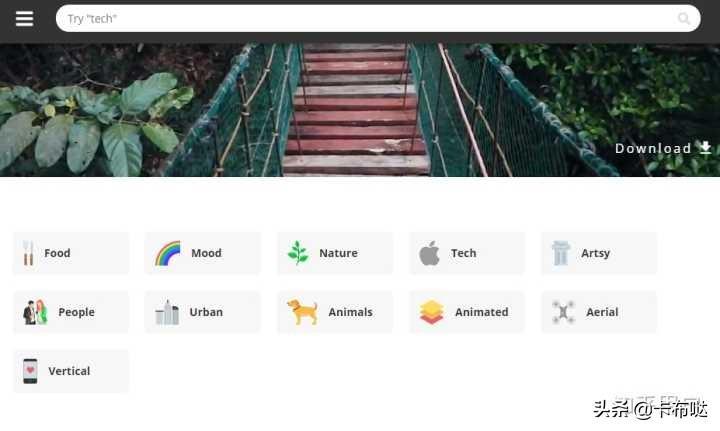Click the stacked layers Animated icon
The image size is (720, 431).
click(x=431, y=312)
